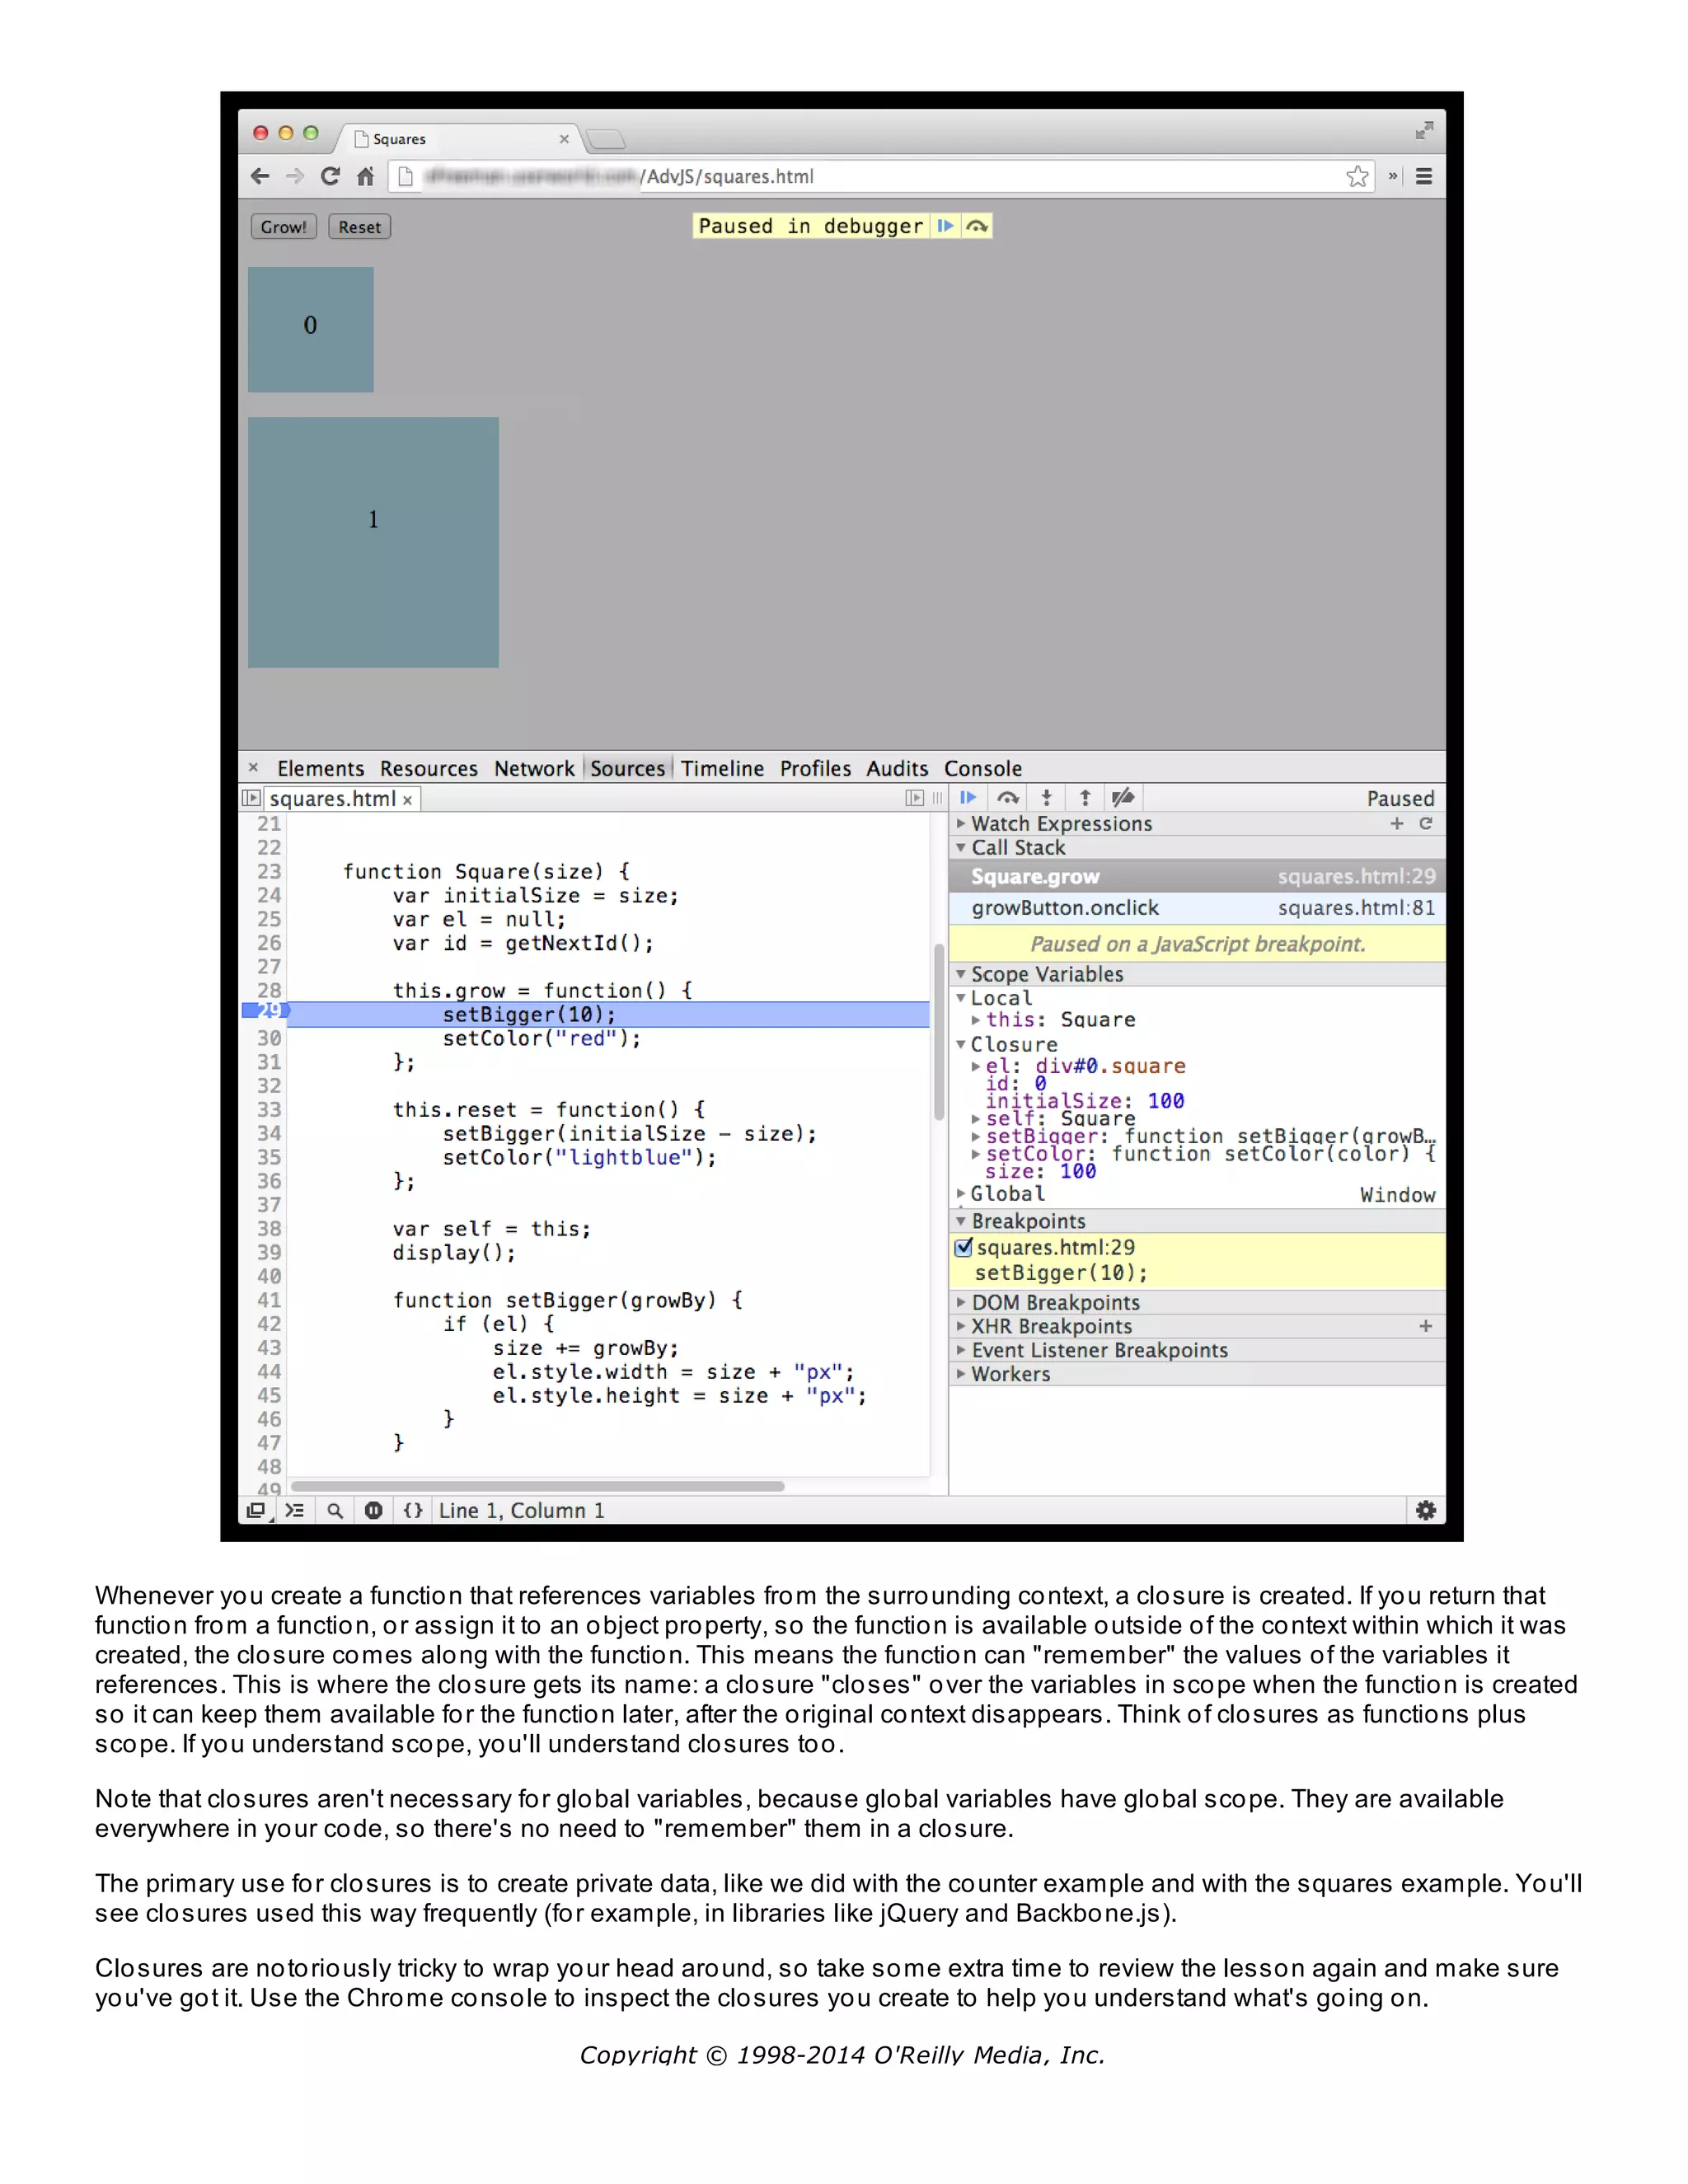The image size is (1688, 2184).
Task: Click the source code horizontal scrollbar
Action: coord(537,1486)
